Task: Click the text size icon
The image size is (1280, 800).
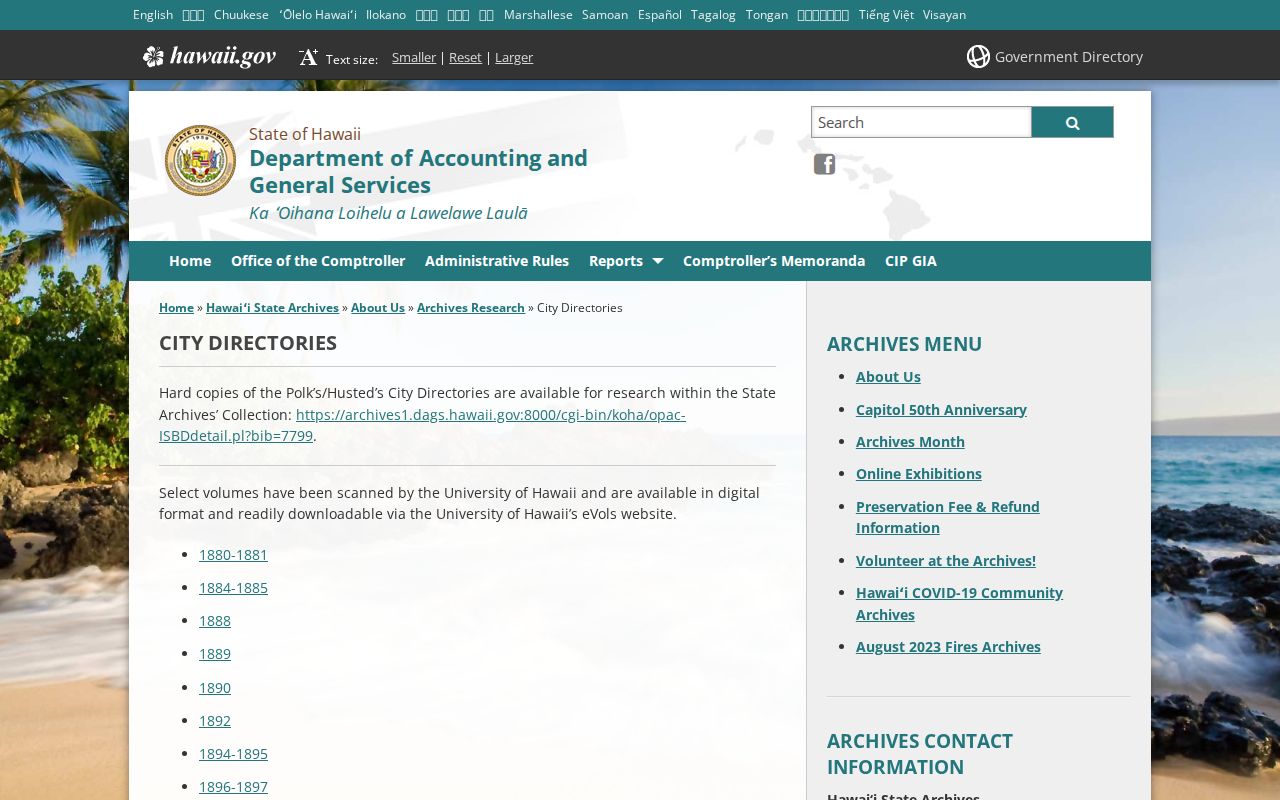Action: [x=308, y=57]
